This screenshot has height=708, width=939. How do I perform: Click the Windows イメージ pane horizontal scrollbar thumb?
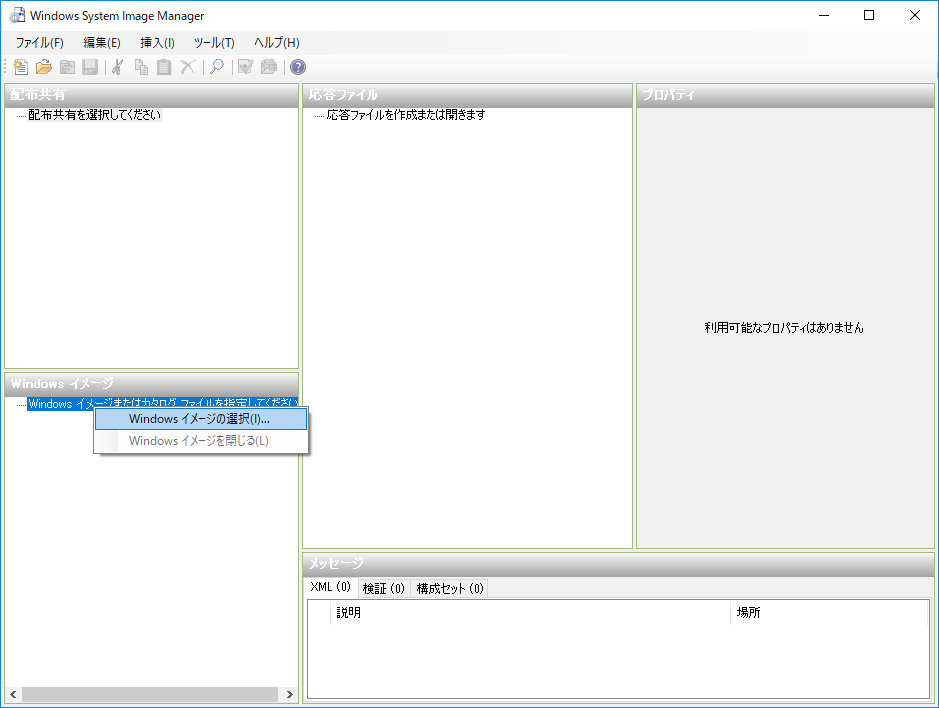coord(150,694)
